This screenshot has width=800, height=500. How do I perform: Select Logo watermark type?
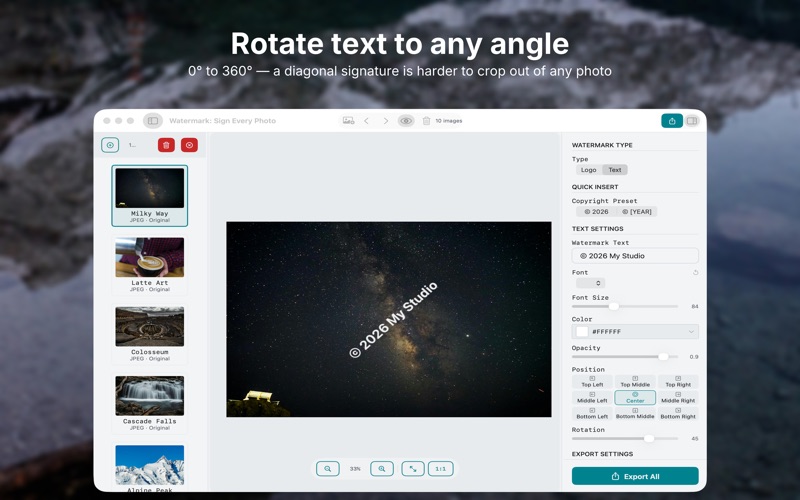pyautogui.click(x=588, y=170)
